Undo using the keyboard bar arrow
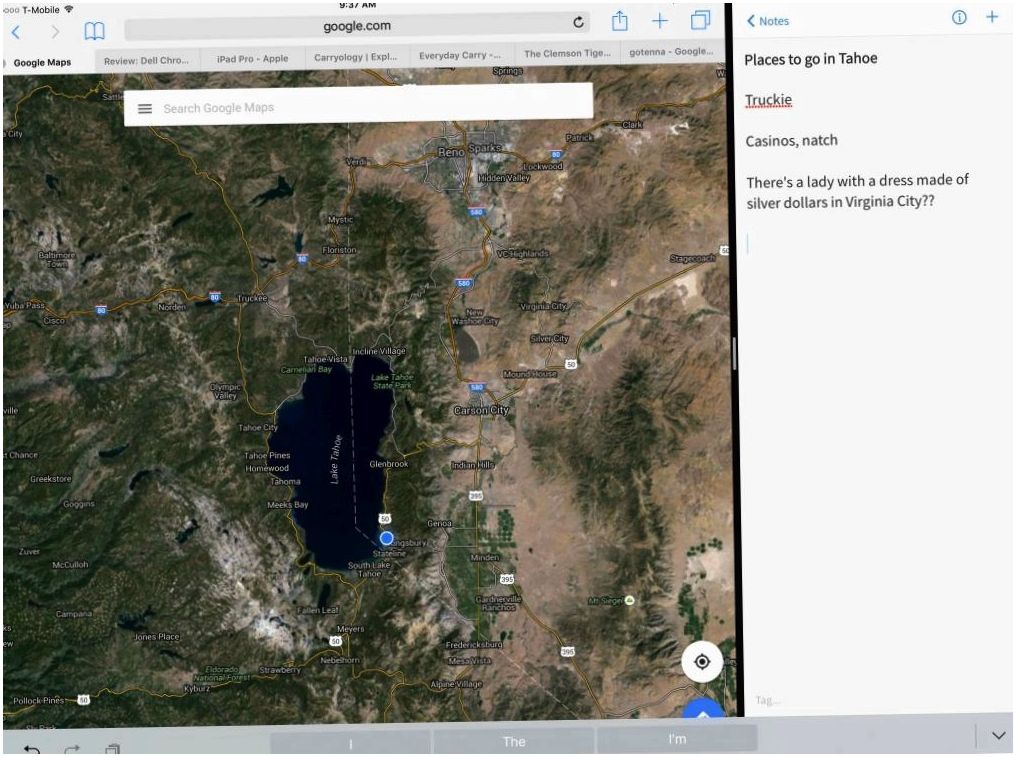 (x=32, y=749)
